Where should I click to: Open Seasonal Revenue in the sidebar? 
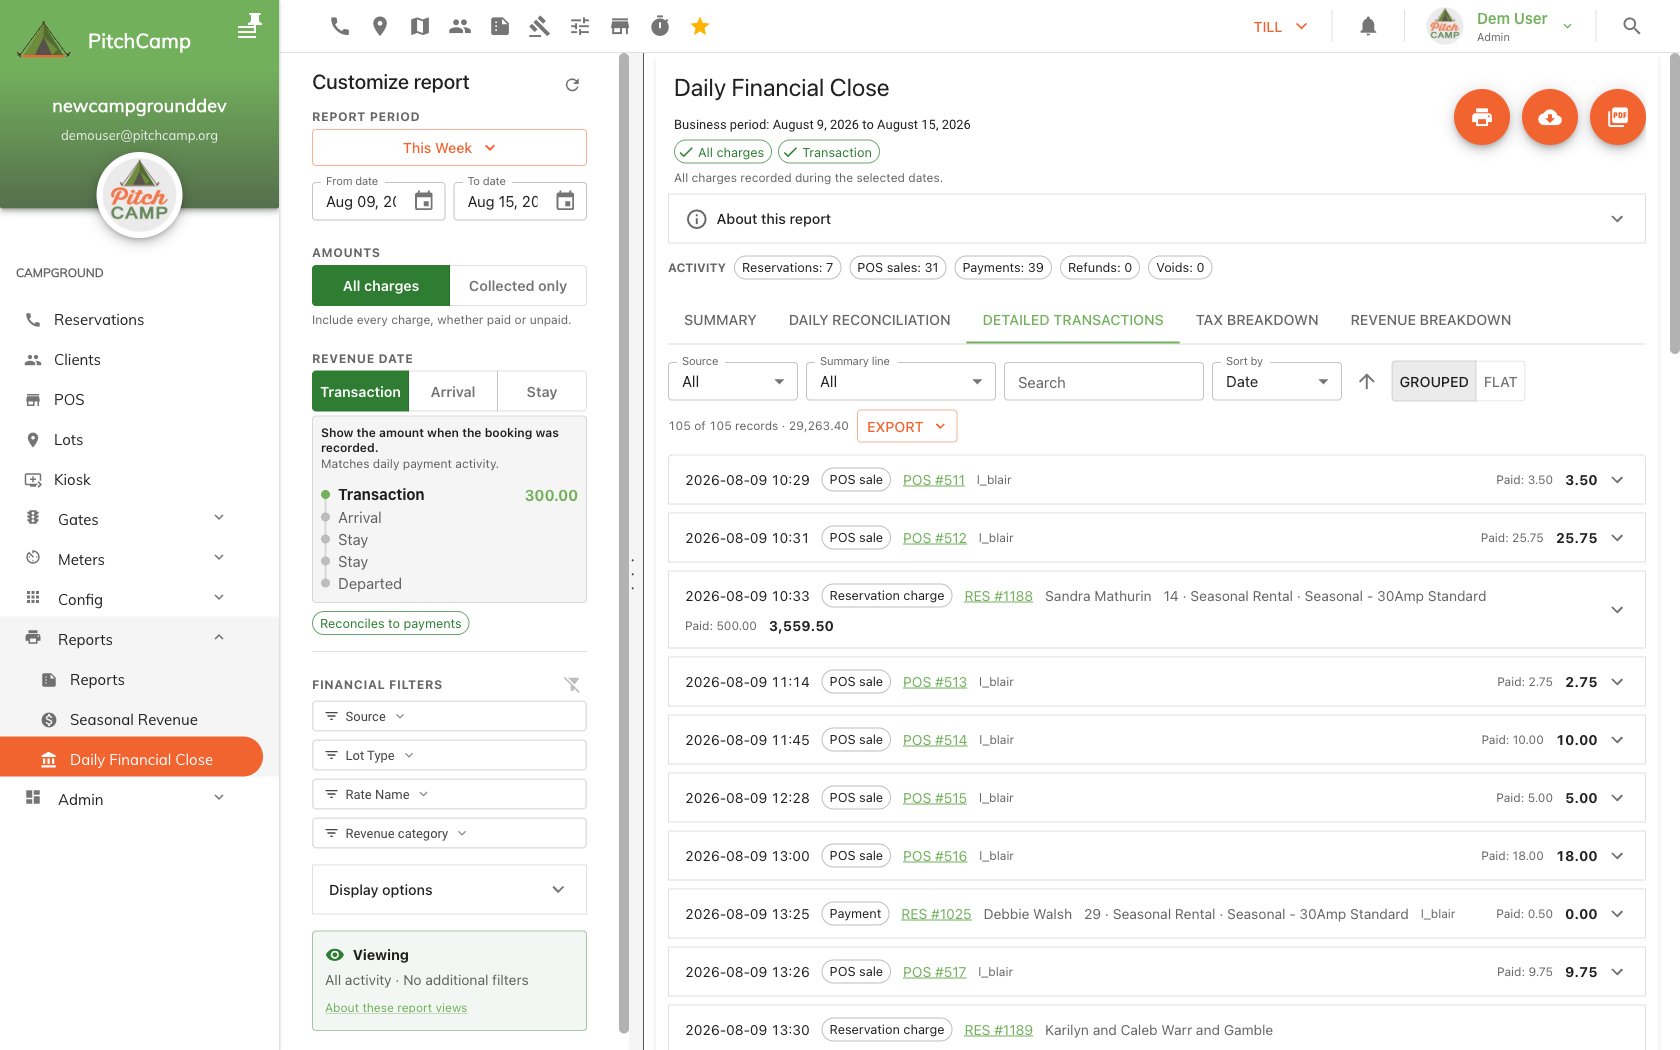131,720
